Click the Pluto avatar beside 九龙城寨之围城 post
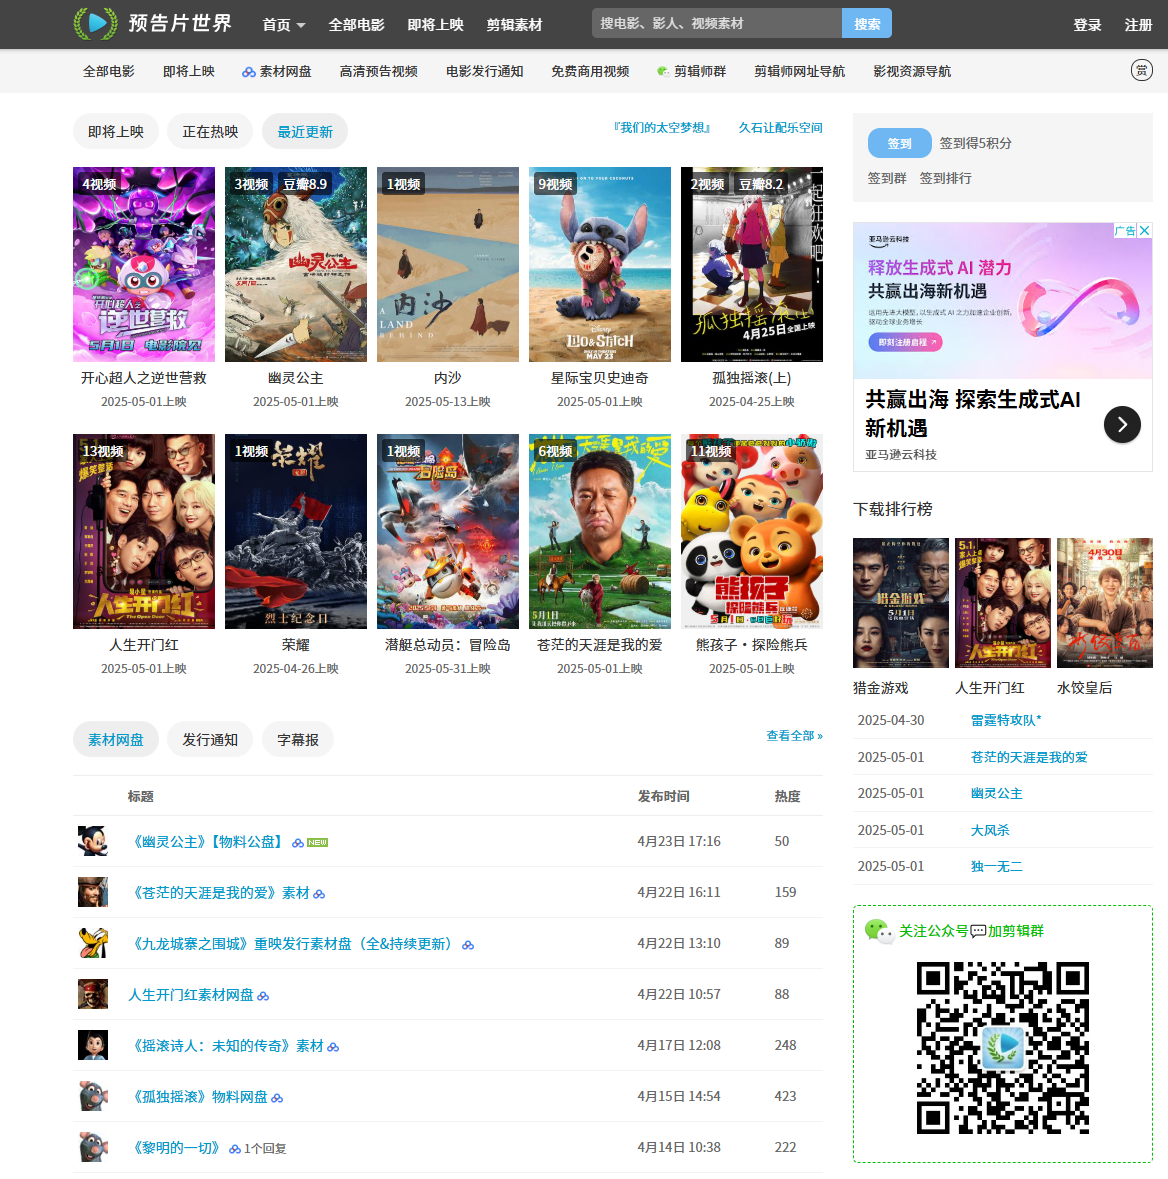Viewport: 1168px width, 1179px height. click(93, 943)
